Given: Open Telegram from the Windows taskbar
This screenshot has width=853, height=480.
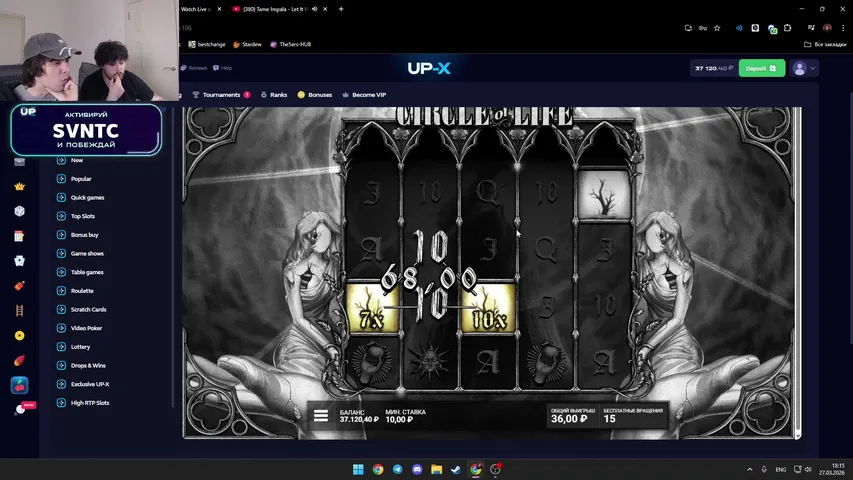Looking at the screenshot, I should (x=397, y=469).
